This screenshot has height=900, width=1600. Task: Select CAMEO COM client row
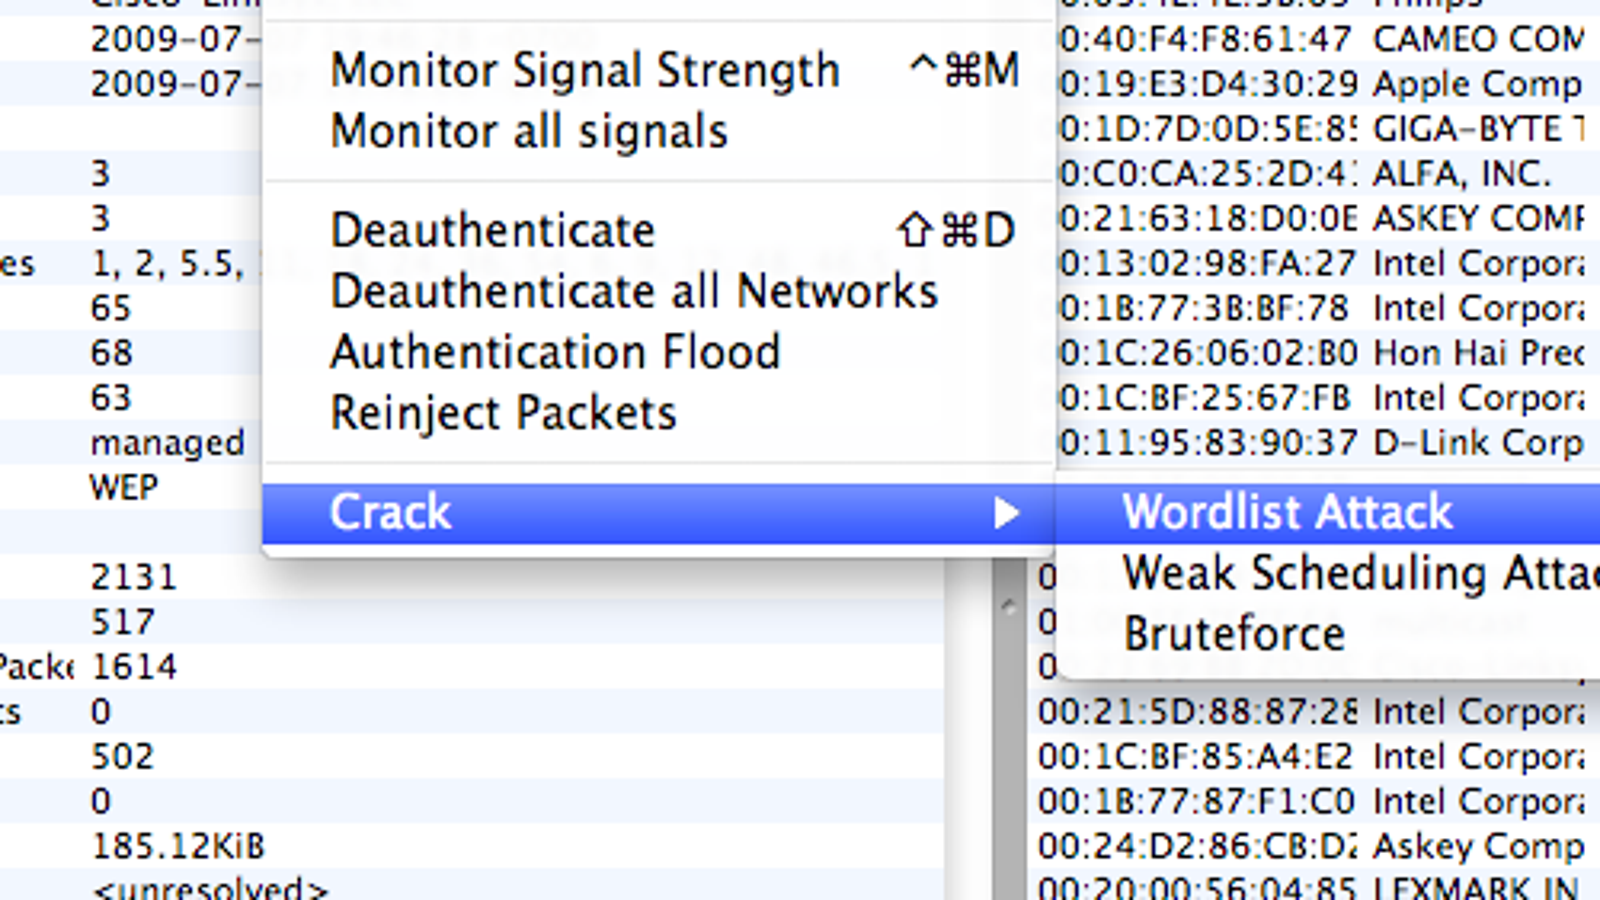pos(1322,39)
